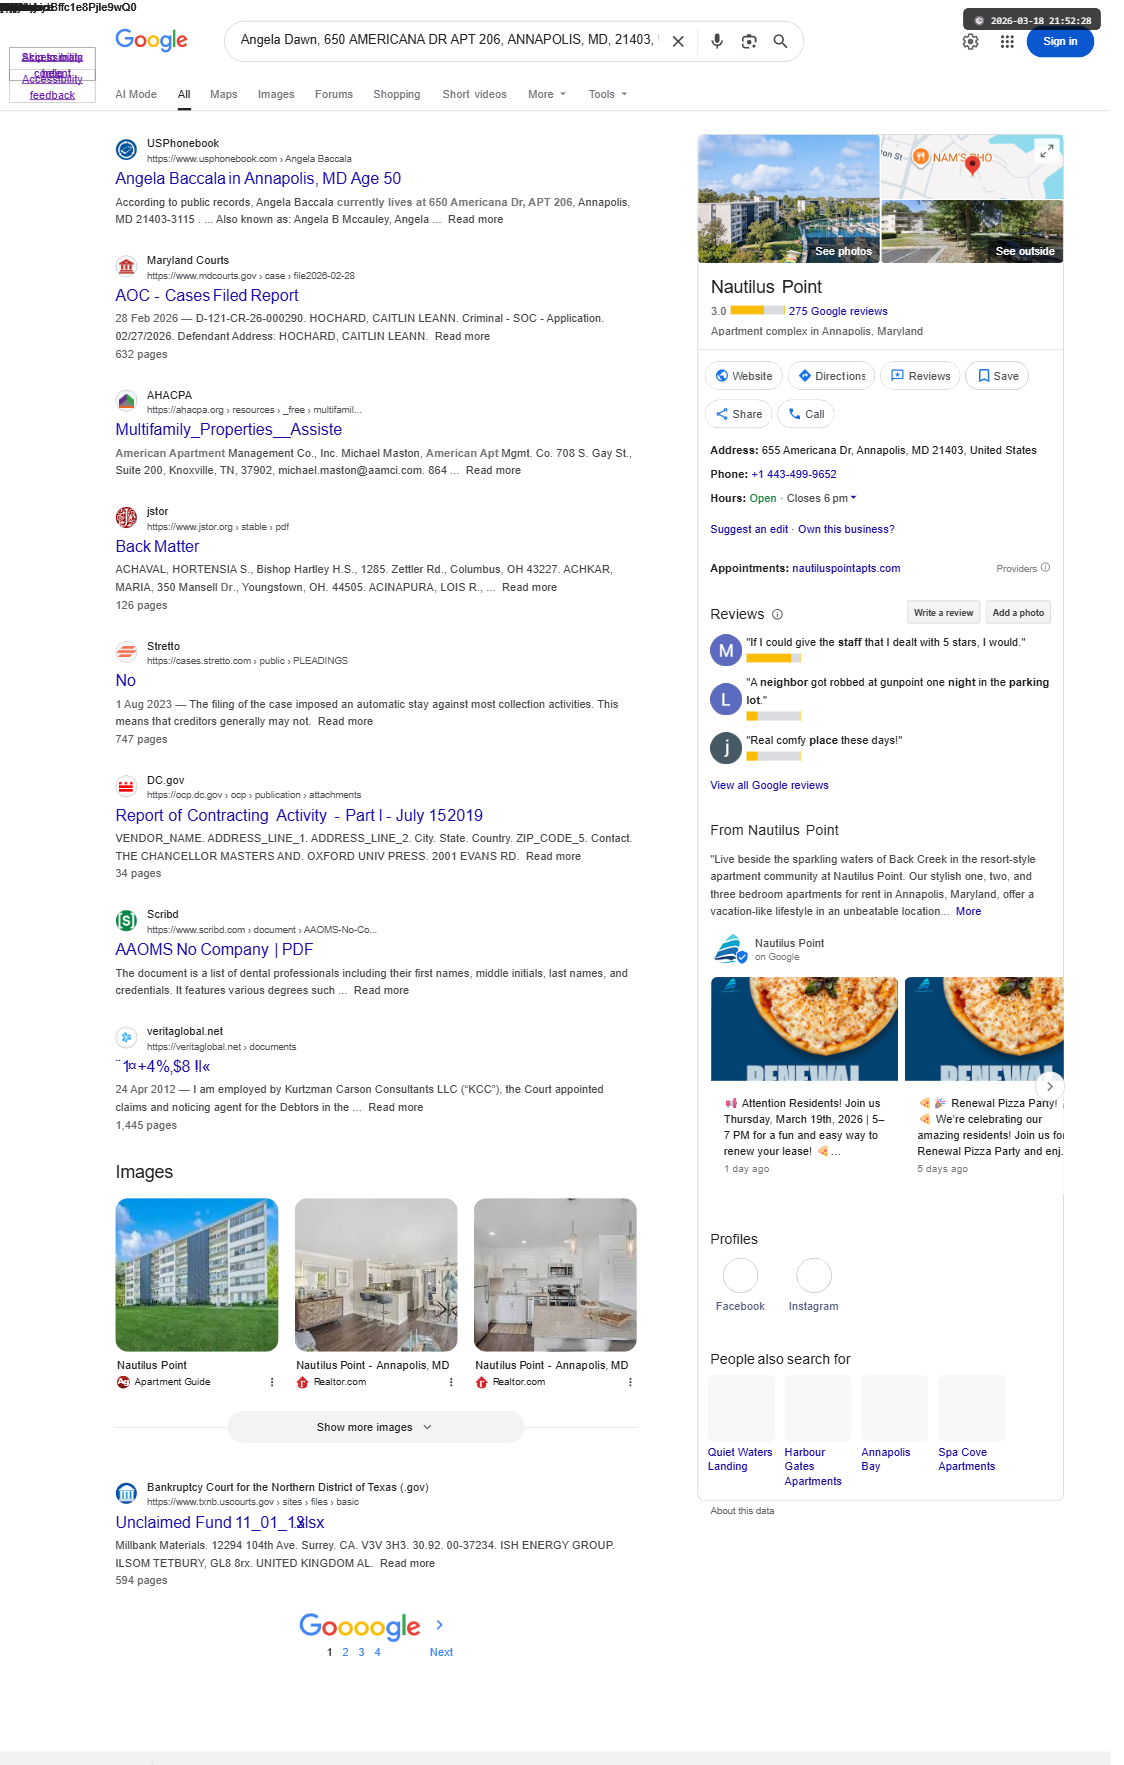The image size is (1124, 1765).
Task: Start voice search with the microphone icon
Action: click(x=717, y=41)
